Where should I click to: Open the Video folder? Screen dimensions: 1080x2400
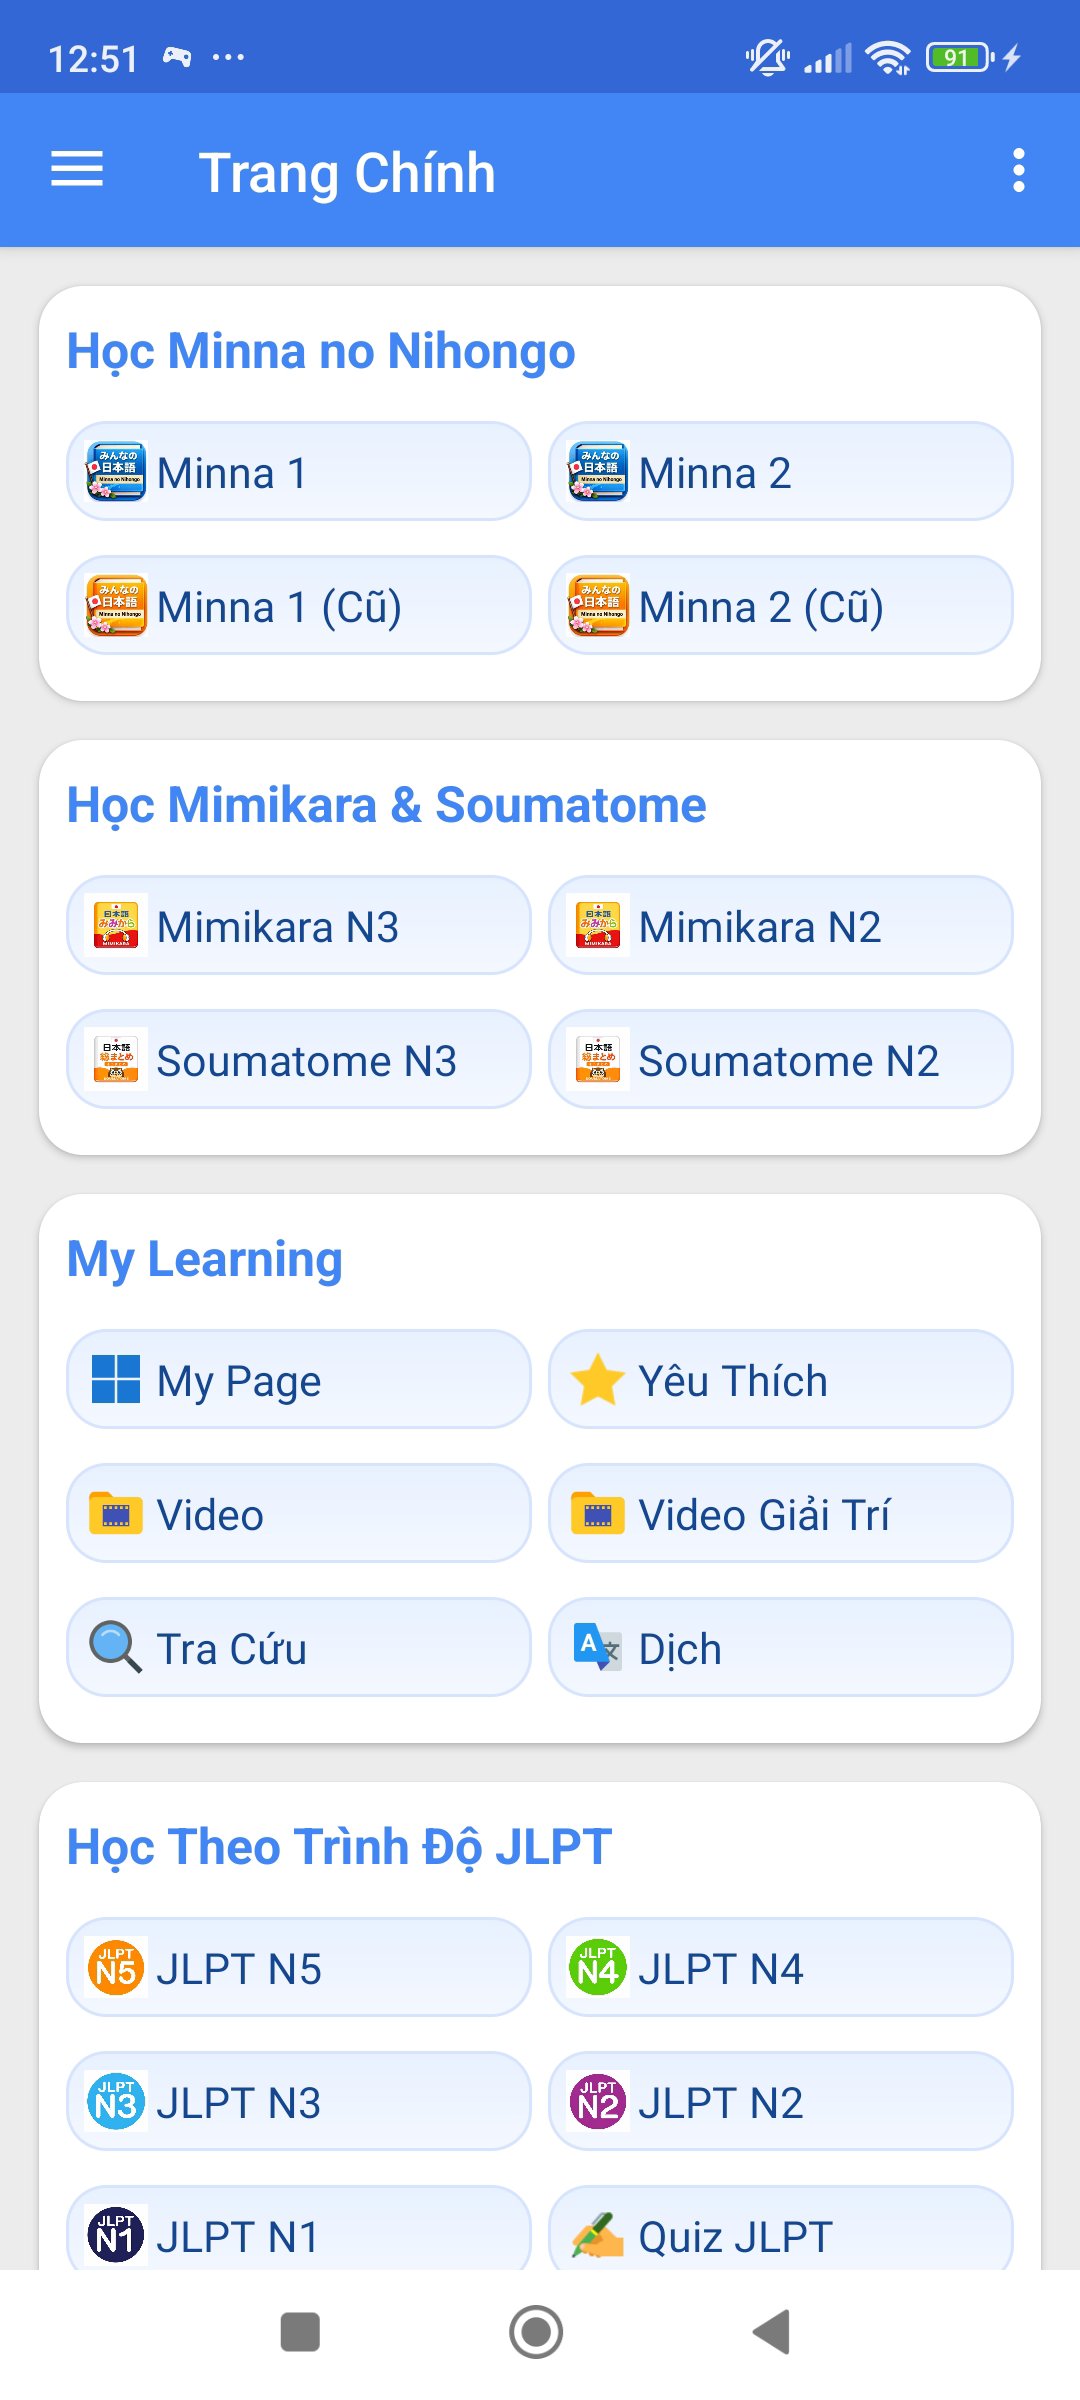tap(298, 1514)
